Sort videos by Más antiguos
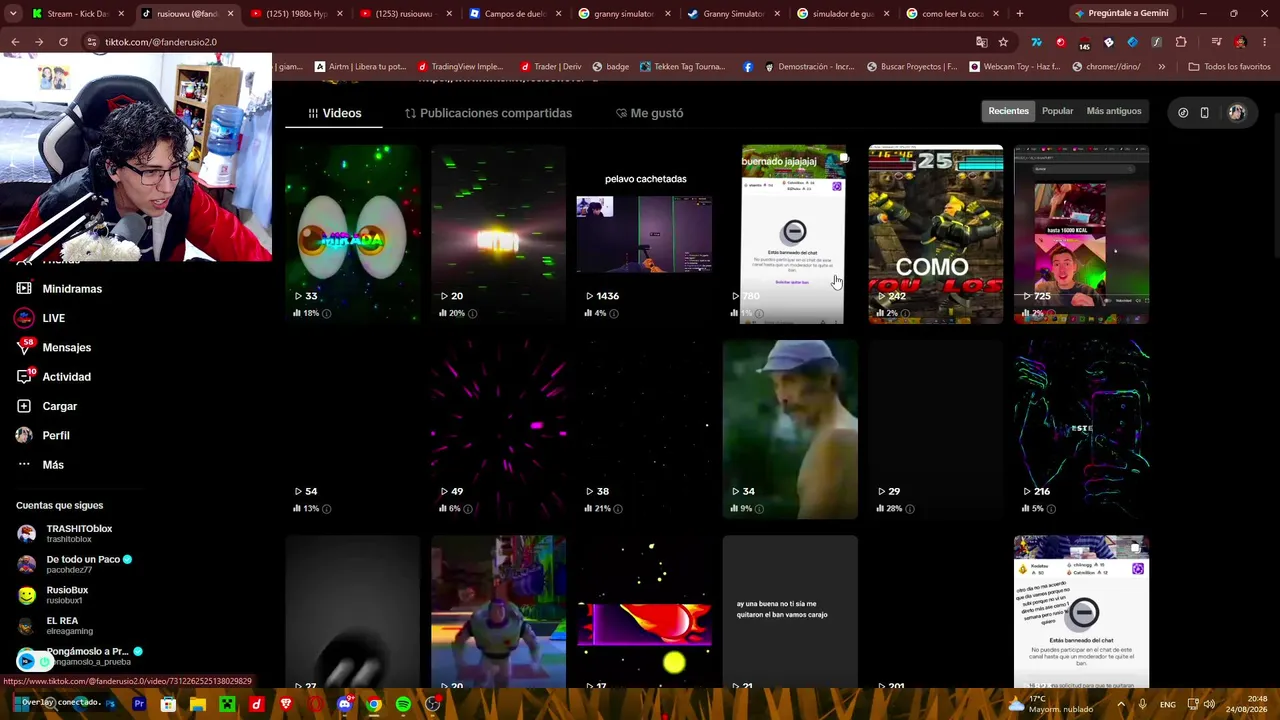The image size is (1280, 720). click(1114, 111)
